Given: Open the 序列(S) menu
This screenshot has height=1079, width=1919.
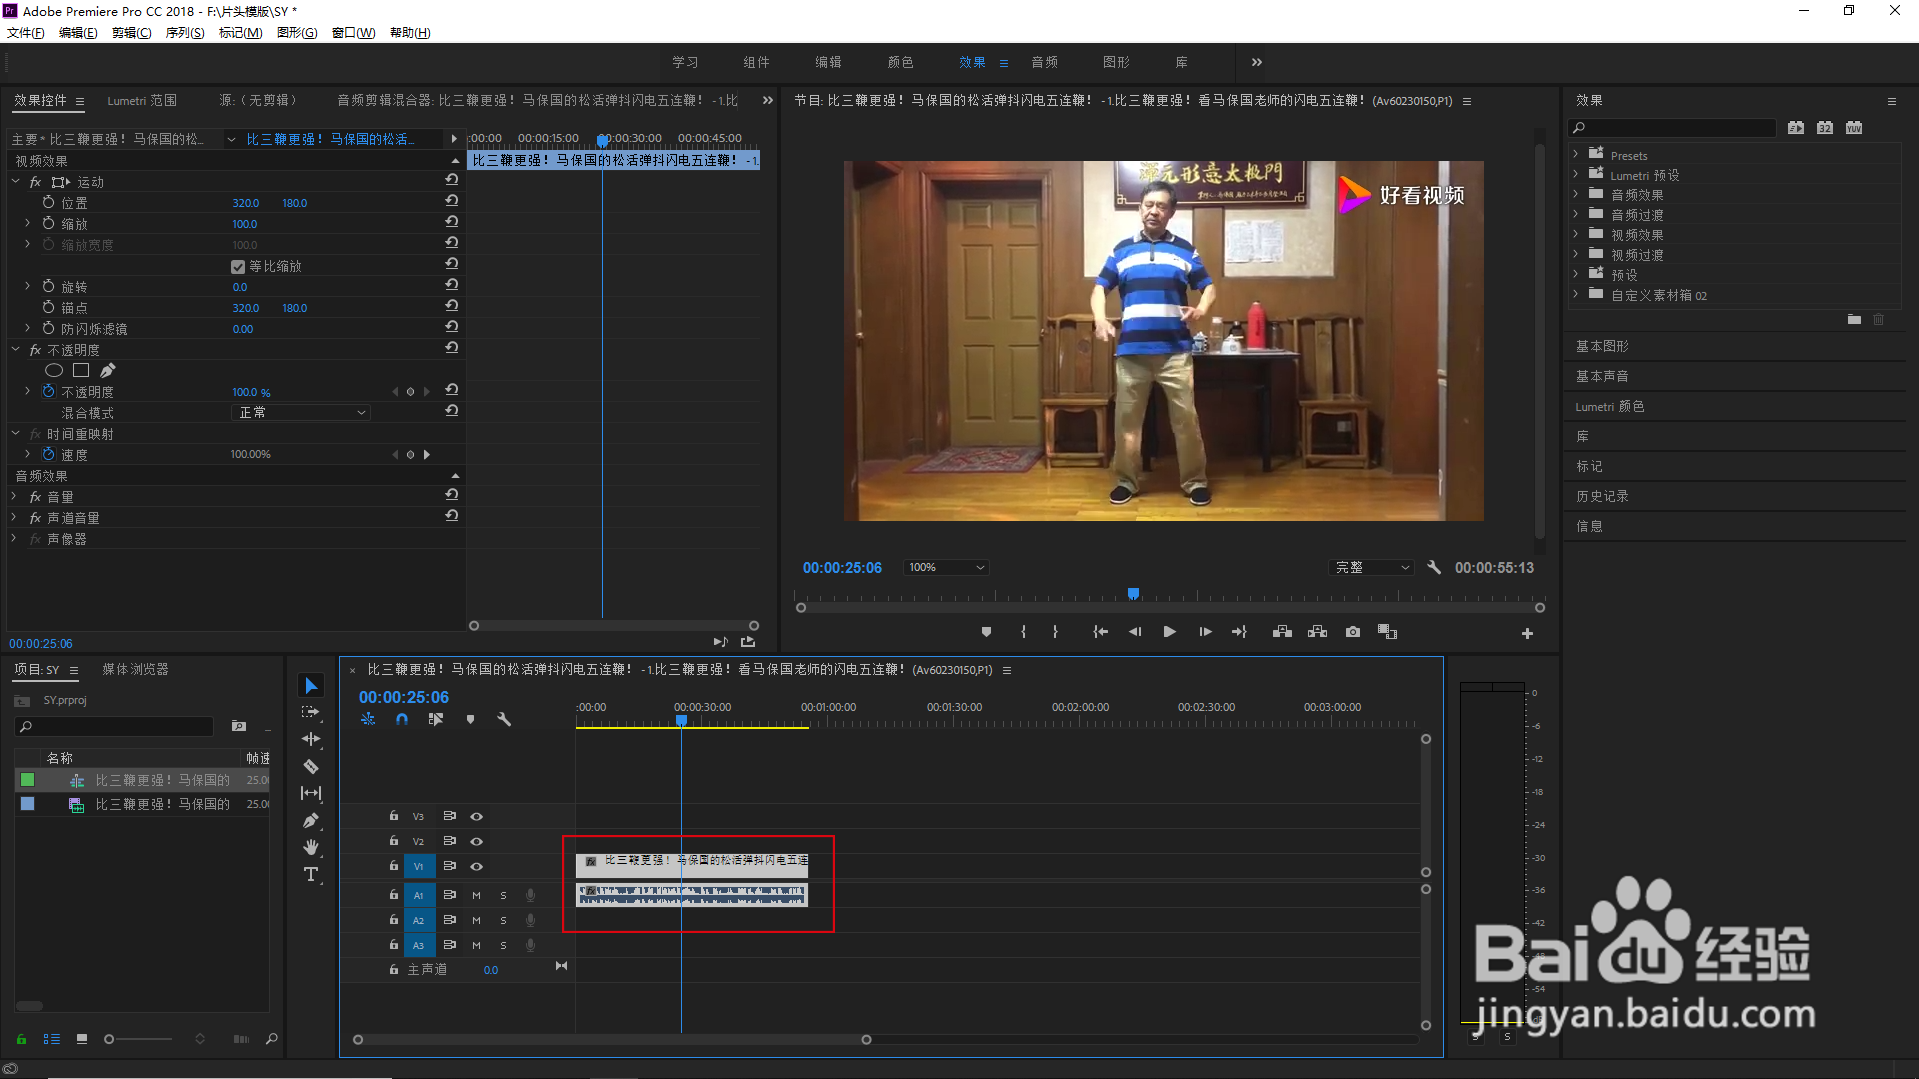Looking at the screenshot, I should [185, 33].
